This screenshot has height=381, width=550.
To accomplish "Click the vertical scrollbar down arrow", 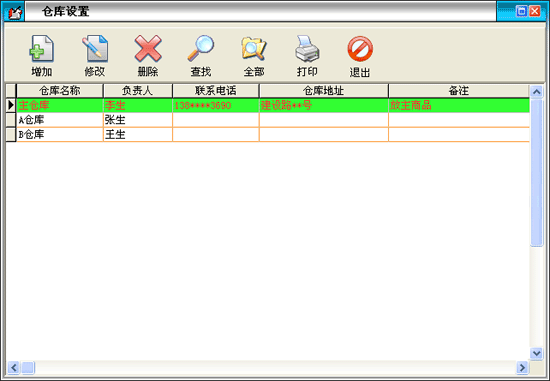I will tap(536, 353).
